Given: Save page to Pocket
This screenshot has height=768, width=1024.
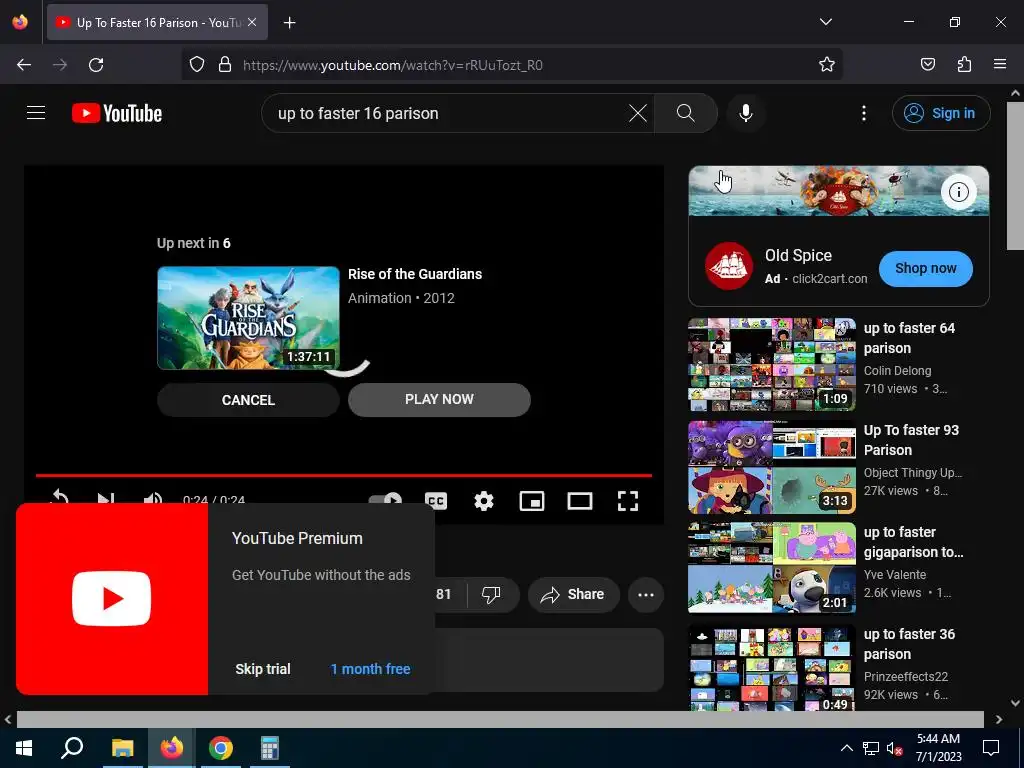Looking at the screenshot, I should [927, 65].
